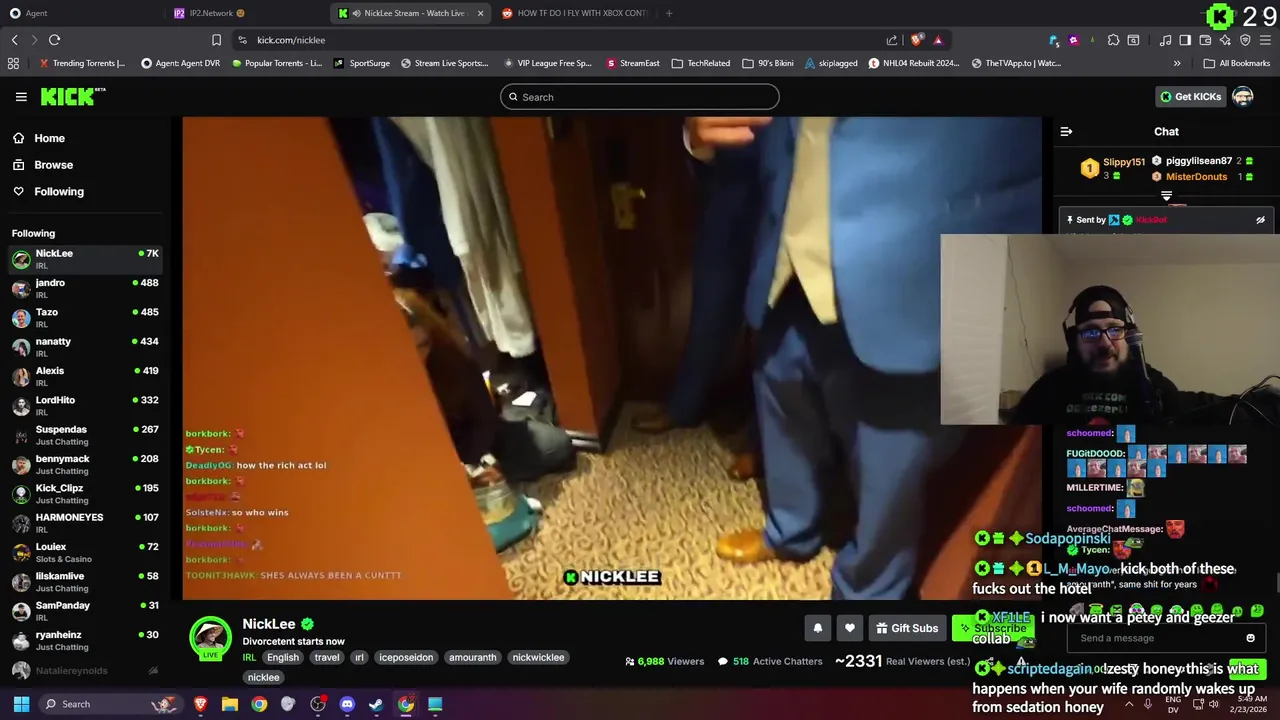Open the browser main menu

[1266, 40]
